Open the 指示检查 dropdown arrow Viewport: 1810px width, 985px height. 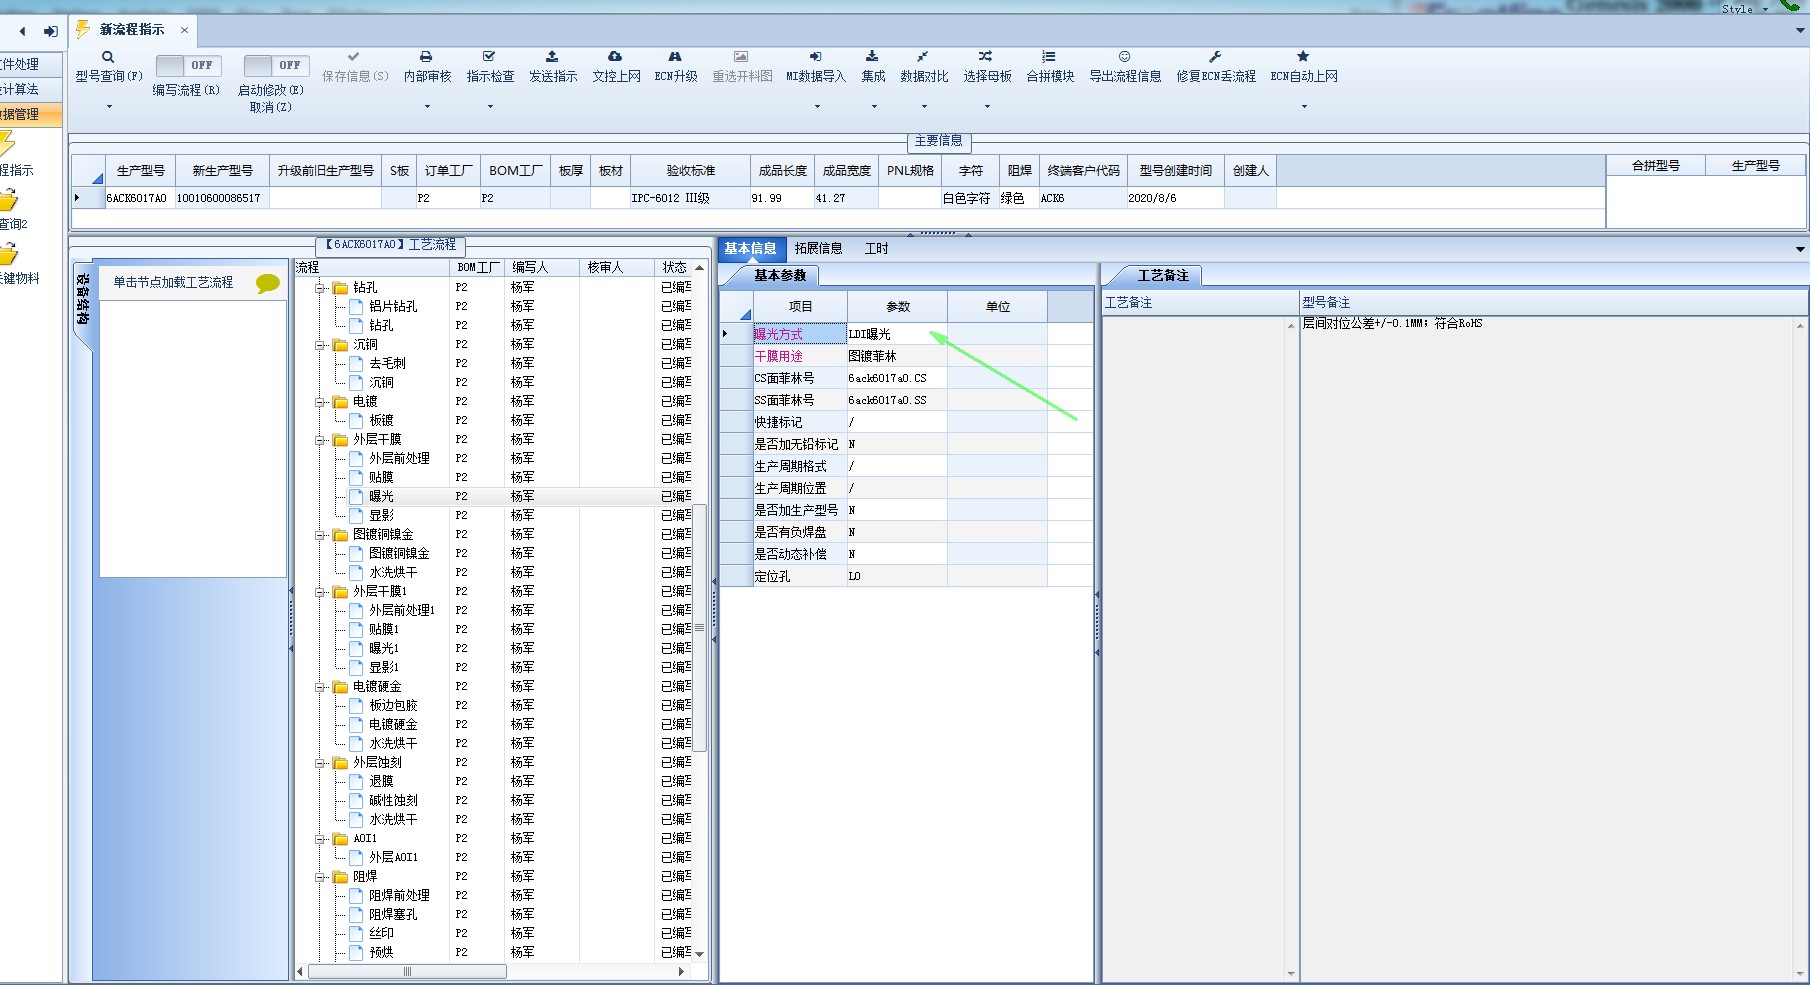(490, 106)
